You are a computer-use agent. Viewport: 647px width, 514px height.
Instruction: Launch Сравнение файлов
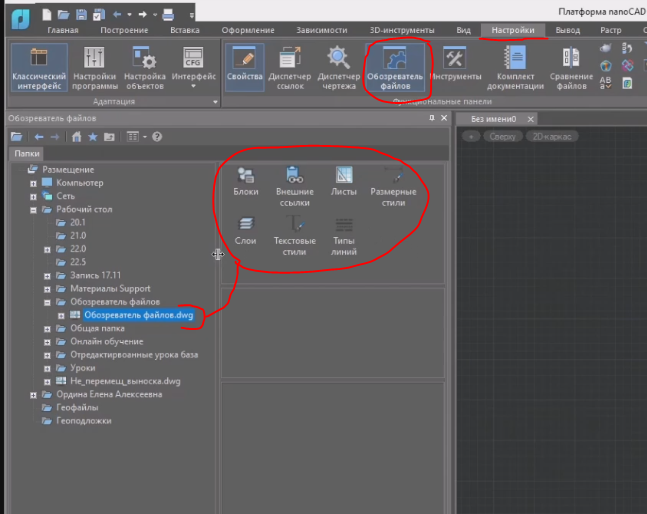click(x=571, y=68)
